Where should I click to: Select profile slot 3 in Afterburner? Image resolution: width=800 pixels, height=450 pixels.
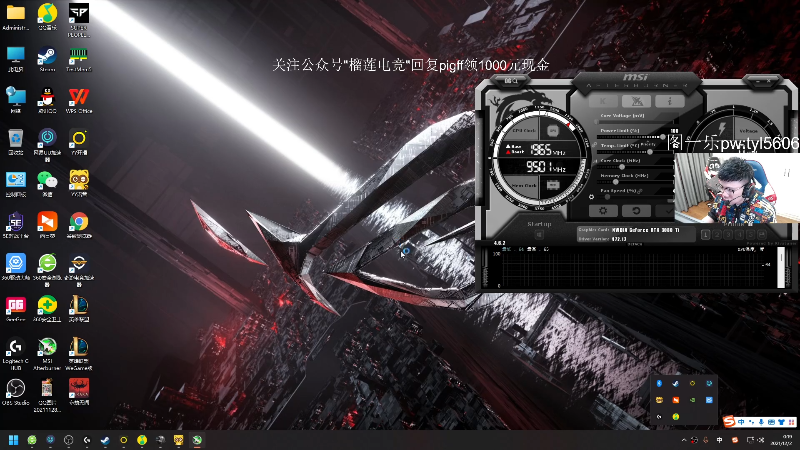(x=728, y=235)
